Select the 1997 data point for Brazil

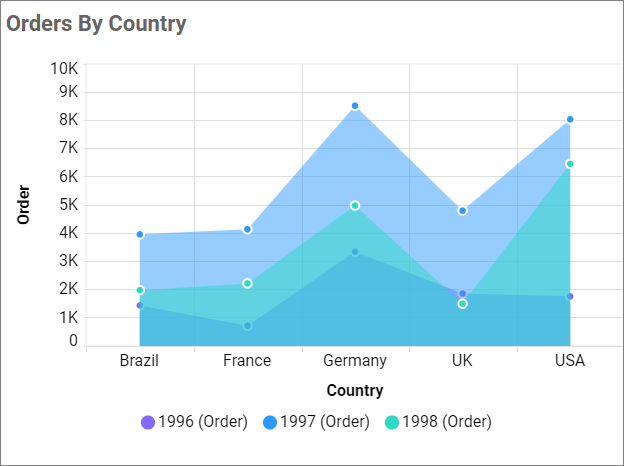[140, 235]
